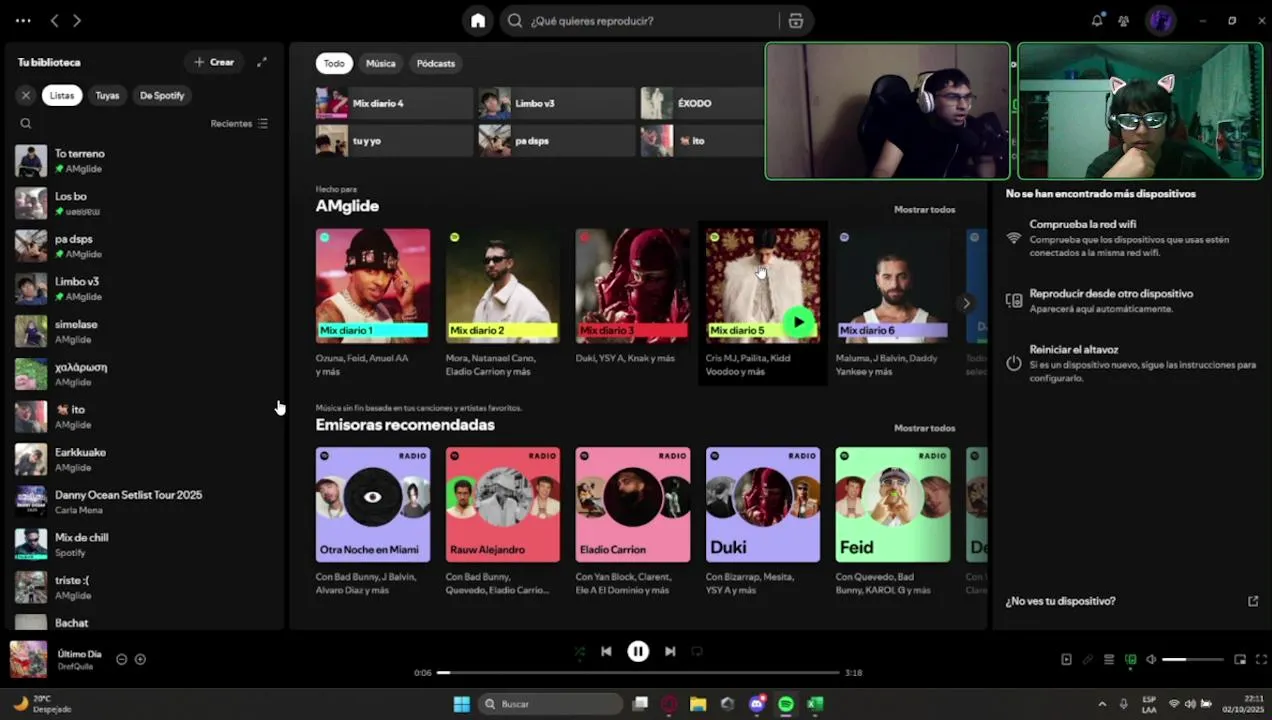Open Excel from the taskbar
This screenshot has height=720, width=1272.
click(x=815, y=704)
